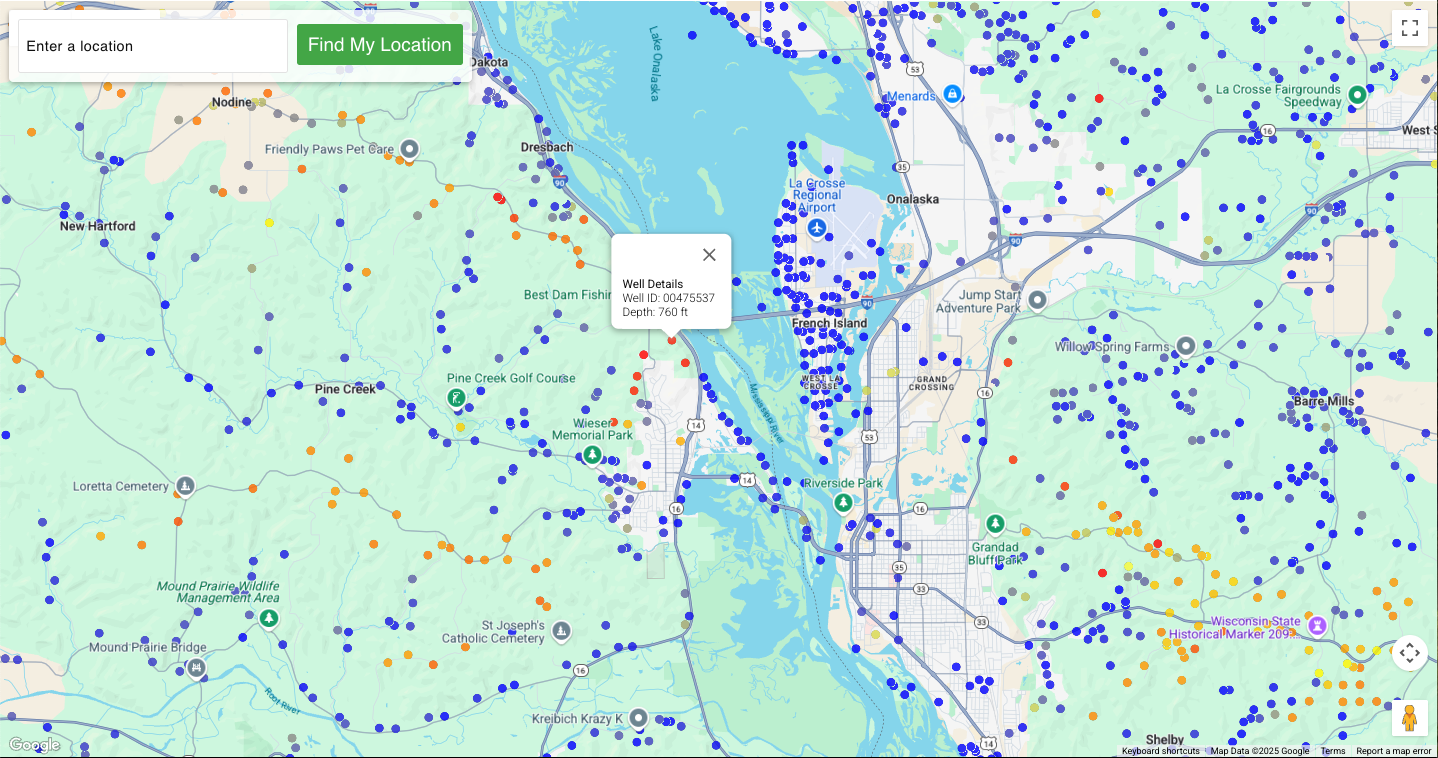Screen dimensions: 1438x758
Task: Select the La Crosse Regional Airport icon
Action: [818, 228]
